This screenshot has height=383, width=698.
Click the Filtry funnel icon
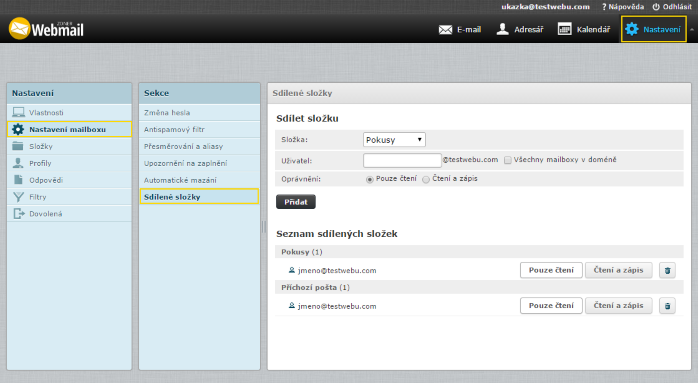pos(18,197)
